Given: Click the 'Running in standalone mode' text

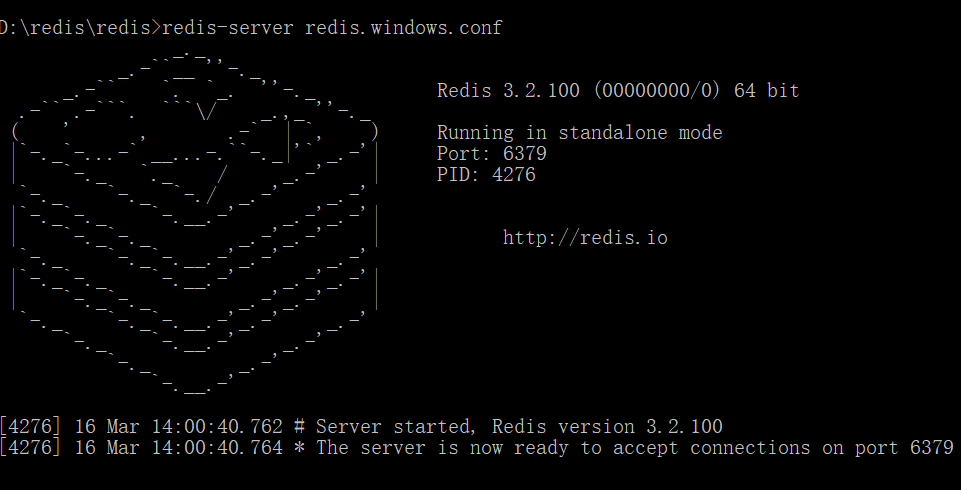Looking at the screenshot, I should point(580,133).
